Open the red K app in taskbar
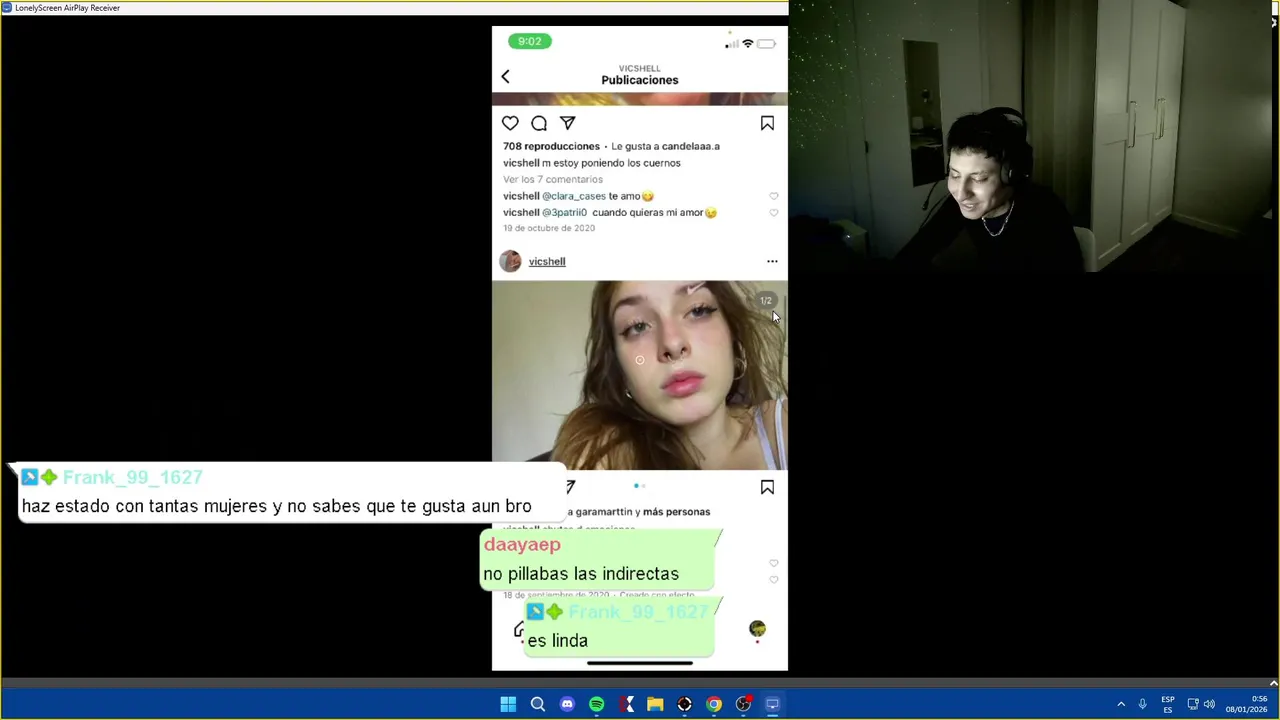 coord(626,704)
